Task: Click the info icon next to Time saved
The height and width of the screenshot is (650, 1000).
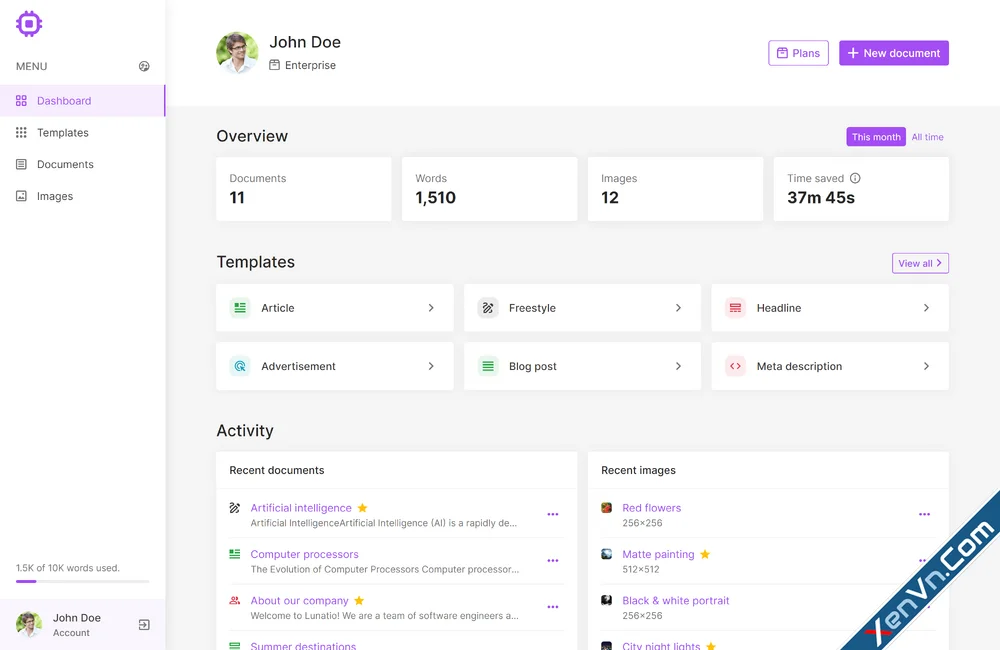Action: [x=855, y=178]
